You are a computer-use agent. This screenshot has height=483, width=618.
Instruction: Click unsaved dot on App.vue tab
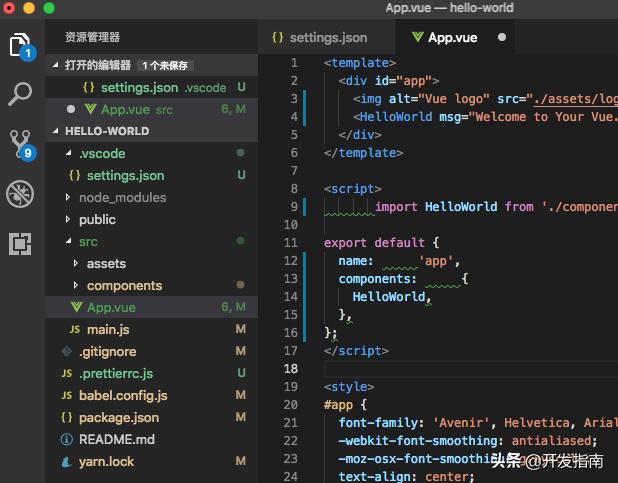pyautogui.click(x=502, y=37)
